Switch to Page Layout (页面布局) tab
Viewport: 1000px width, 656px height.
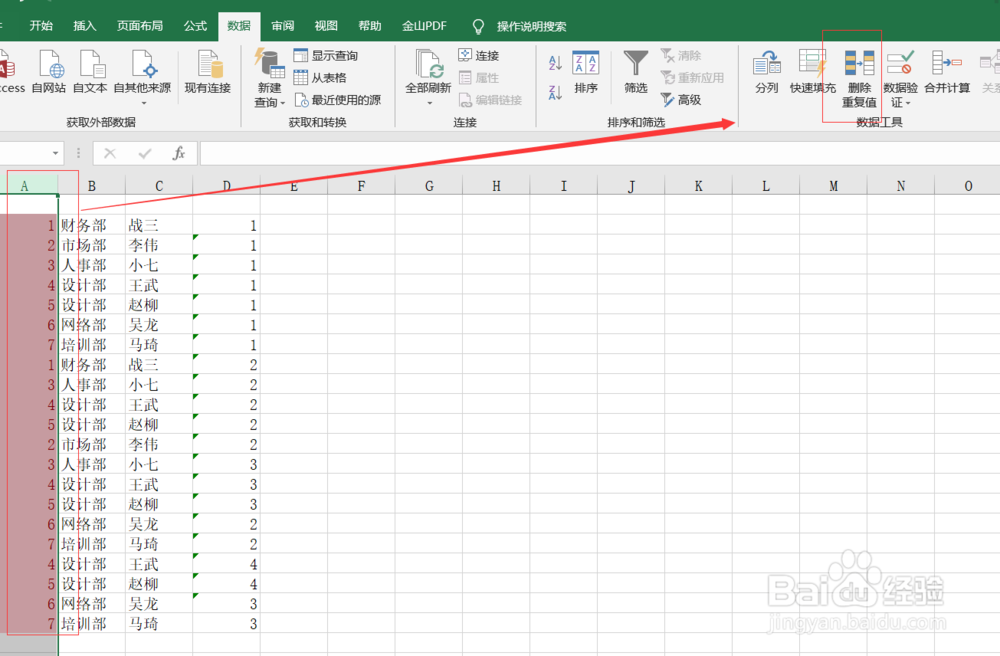coord(140,26)
